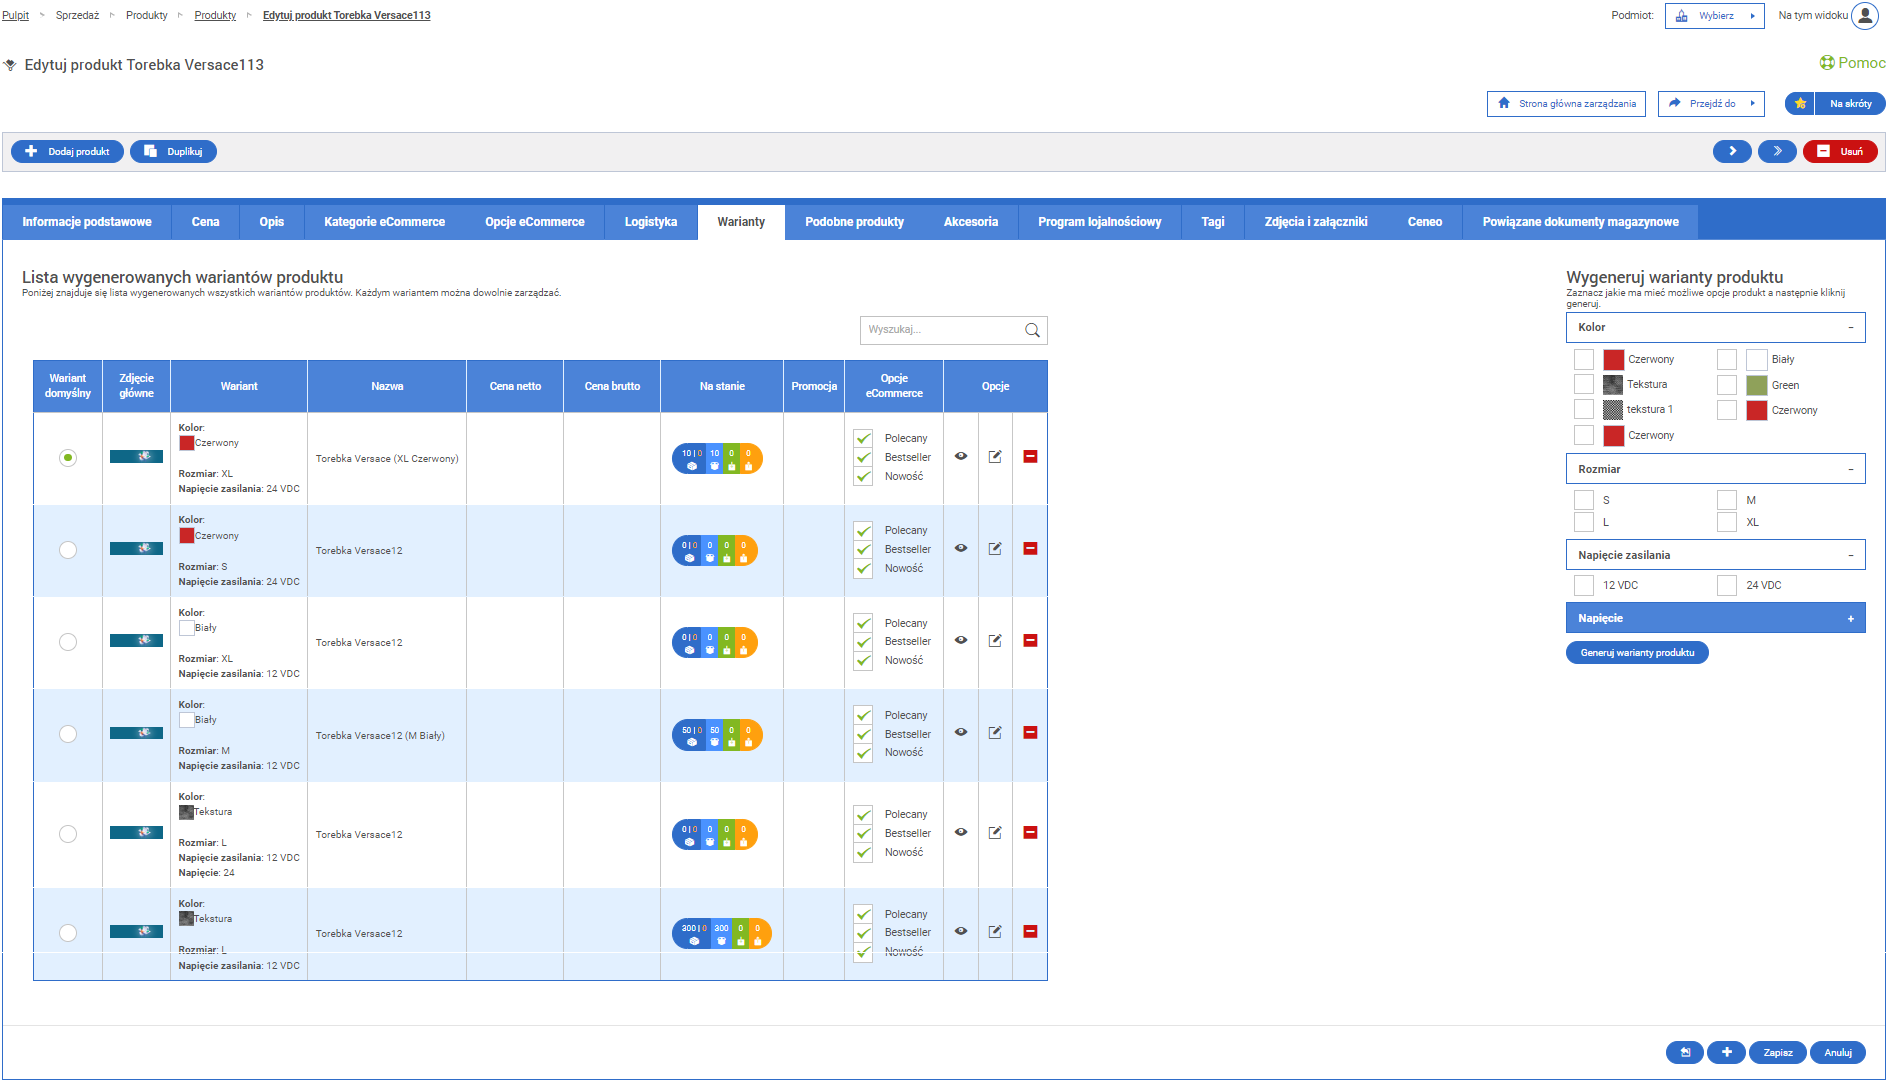Select second row as default variant
The height and width of the screenshot is (1082, 1887).
[68, 550]
